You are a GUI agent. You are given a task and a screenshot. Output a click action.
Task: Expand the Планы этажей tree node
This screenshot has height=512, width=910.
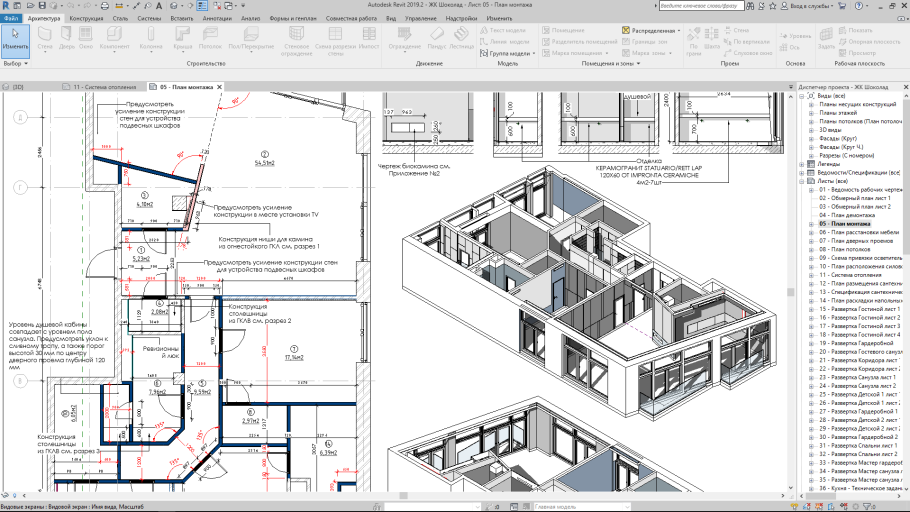(811, 115)
